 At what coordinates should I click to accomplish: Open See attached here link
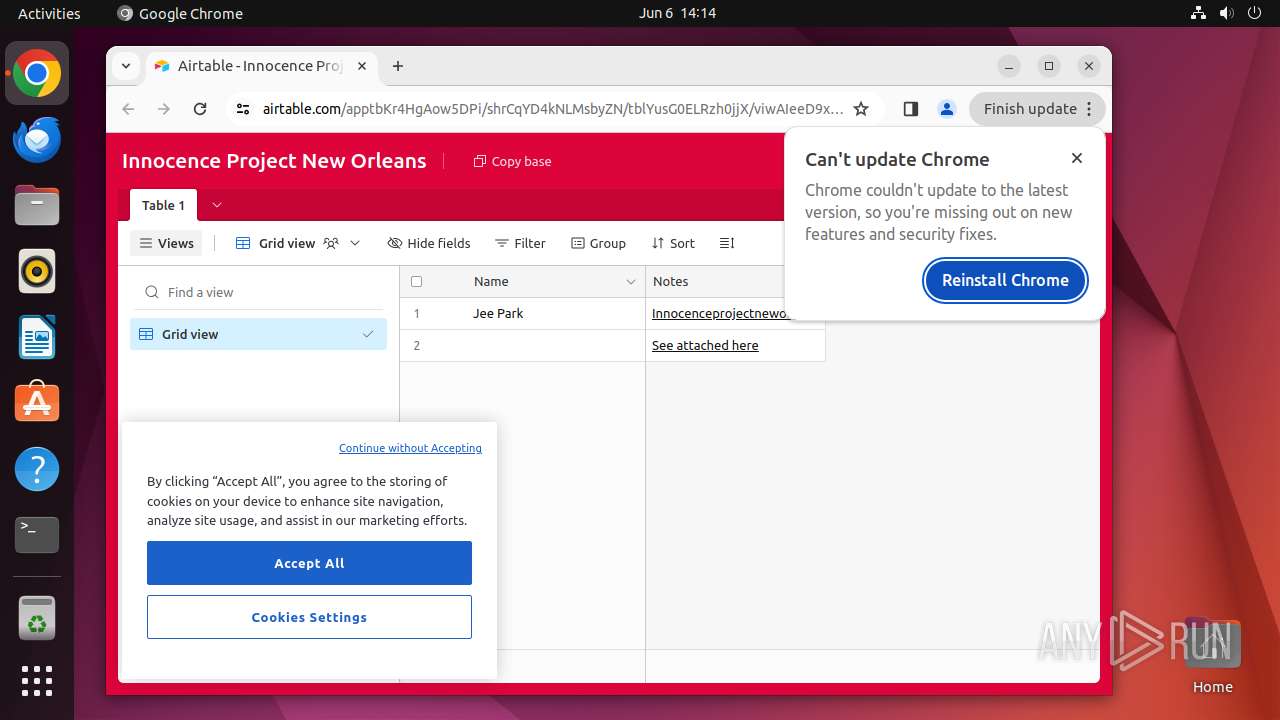pos(705,345)
